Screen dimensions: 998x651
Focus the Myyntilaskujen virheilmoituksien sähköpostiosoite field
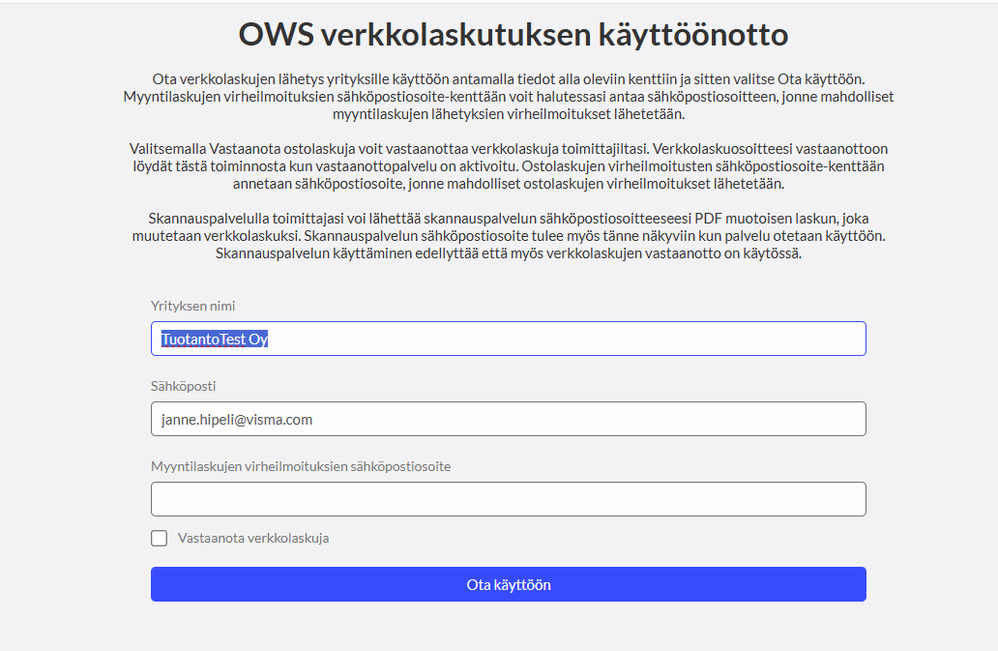click(x=508, y=499)
